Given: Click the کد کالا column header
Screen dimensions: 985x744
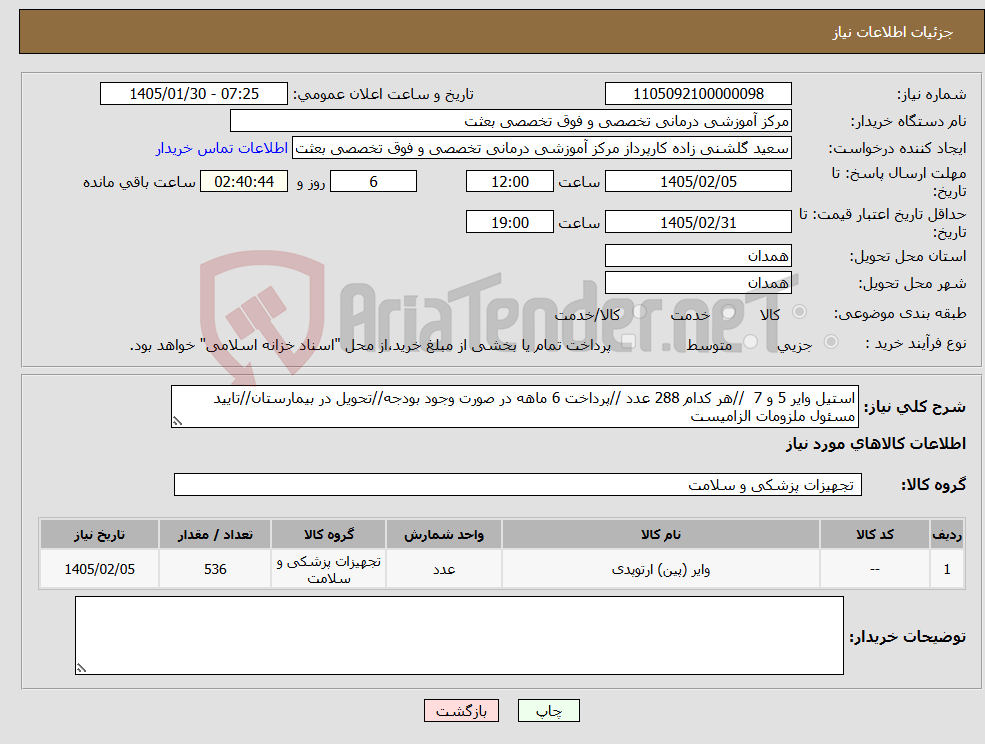Looking at the screenshot, I should pyautogui.click(x=874, y=534).
